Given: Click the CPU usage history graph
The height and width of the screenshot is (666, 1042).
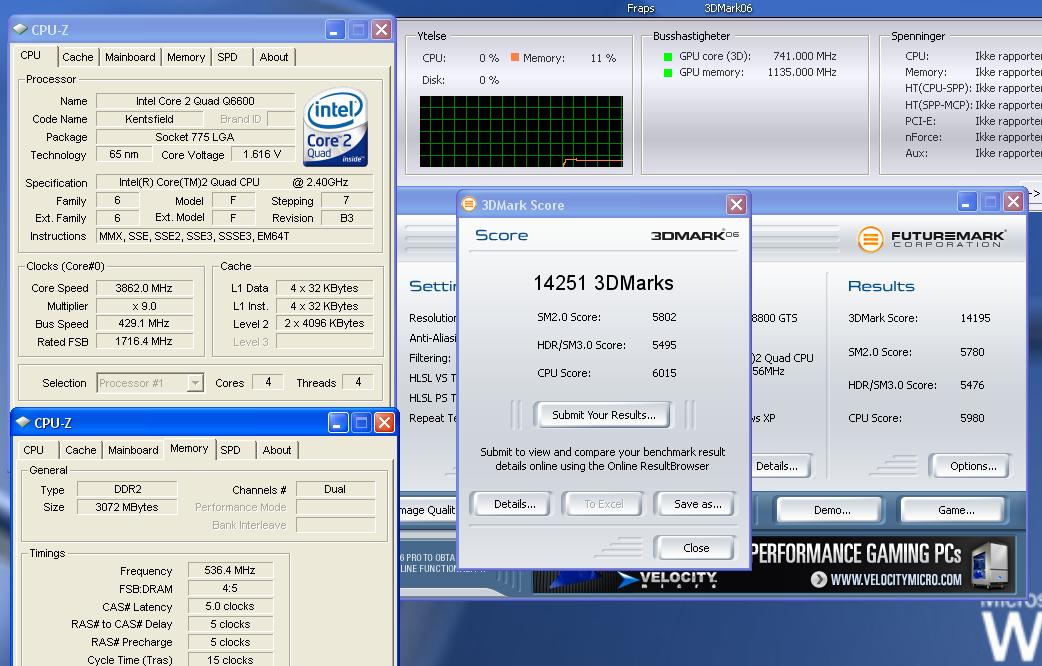Looking at the screenshot, I should [521, 132].
